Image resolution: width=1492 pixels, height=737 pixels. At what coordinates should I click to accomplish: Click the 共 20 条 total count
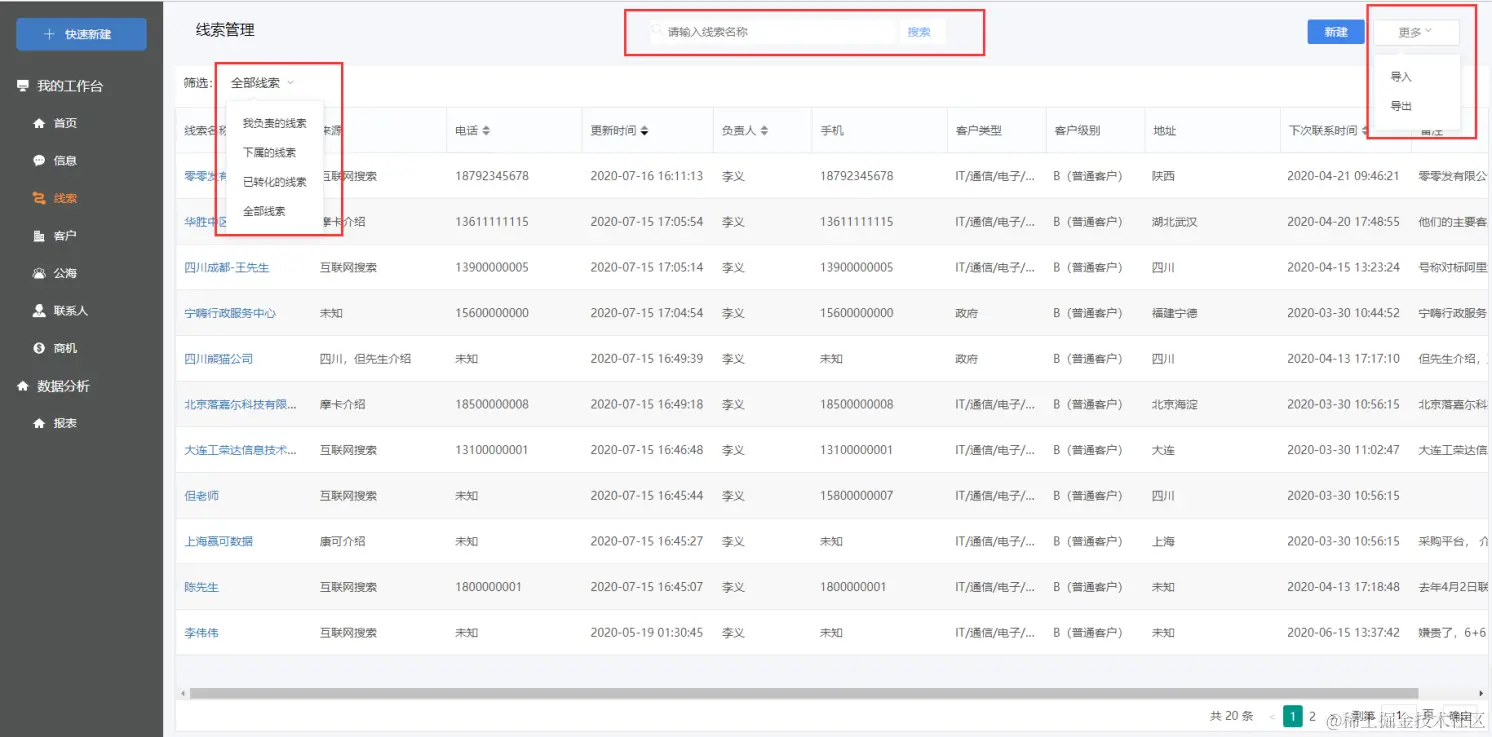click(x=1231, y=716)
